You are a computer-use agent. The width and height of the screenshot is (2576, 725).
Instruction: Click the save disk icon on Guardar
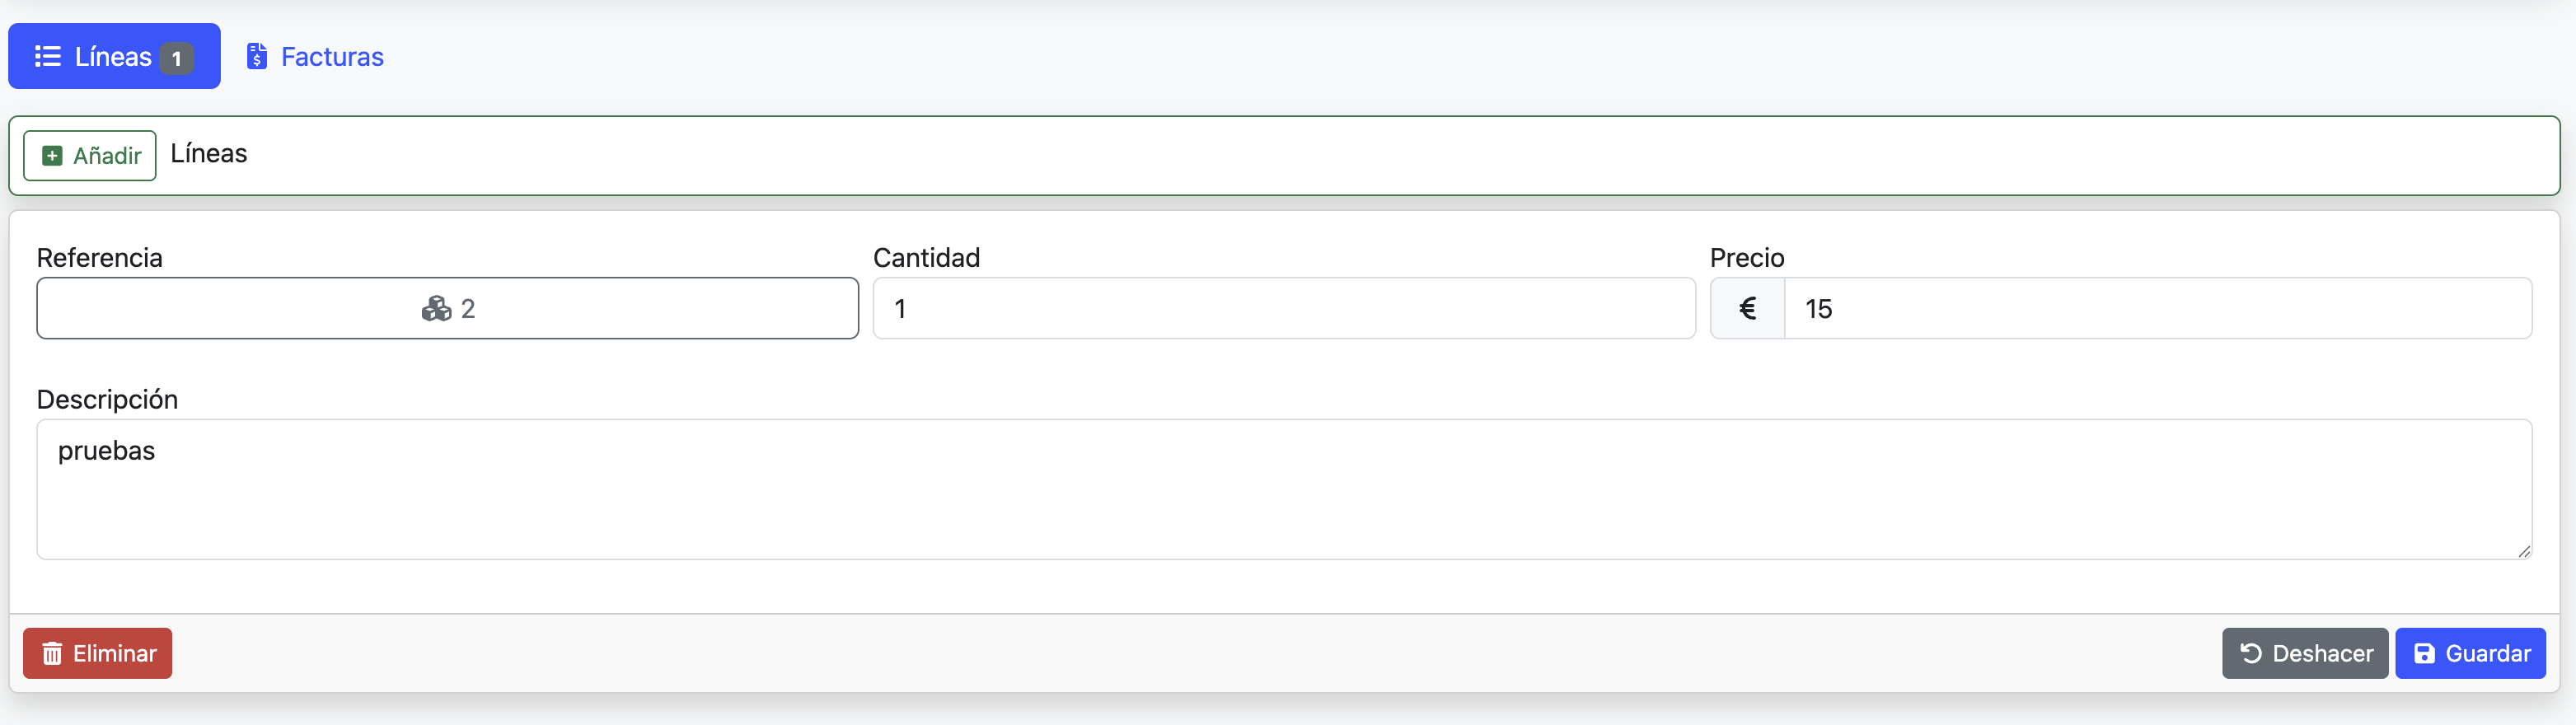(x=2424, y=653)
